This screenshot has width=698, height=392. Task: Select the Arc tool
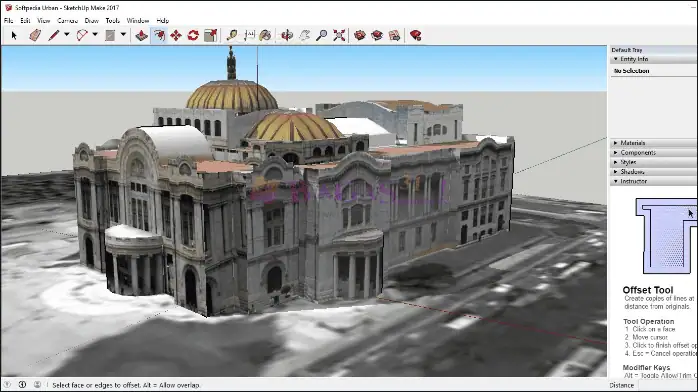(82, 35)
